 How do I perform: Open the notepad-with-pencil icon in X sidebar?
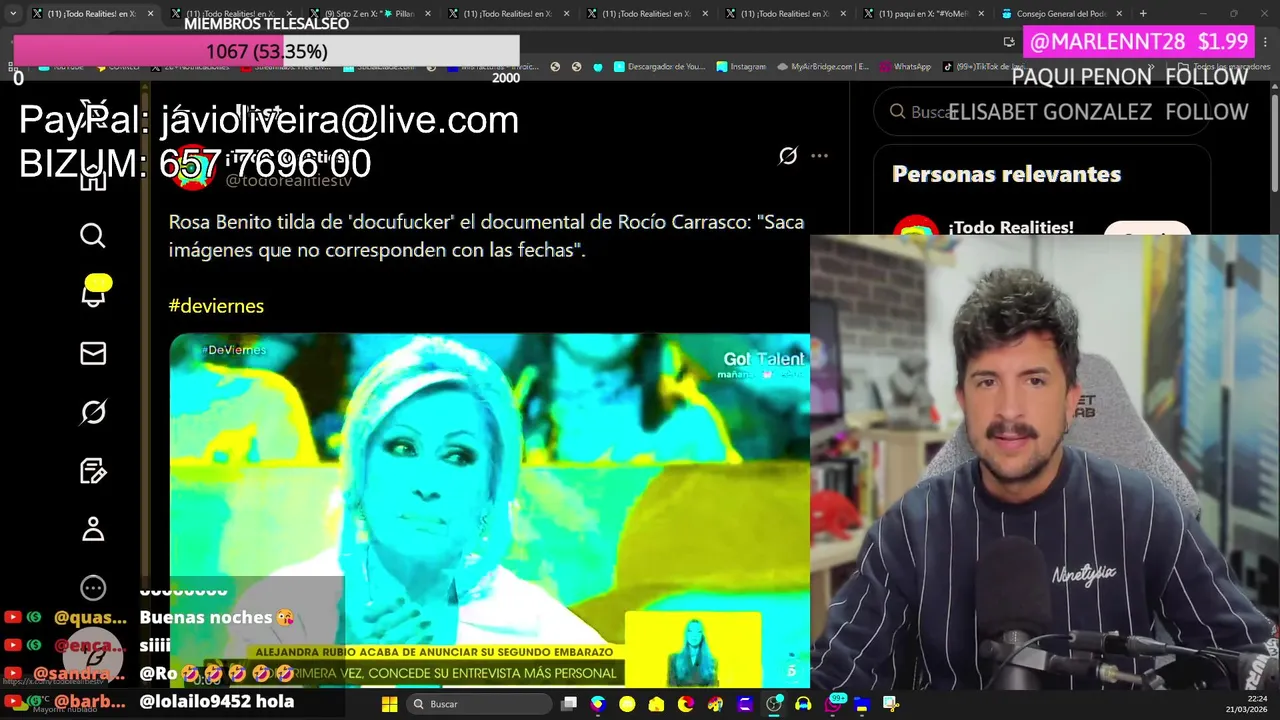(x=93, y=470)
